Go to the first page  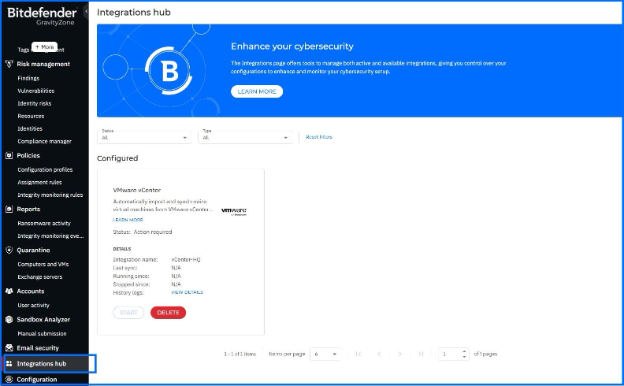click(358, 354)
